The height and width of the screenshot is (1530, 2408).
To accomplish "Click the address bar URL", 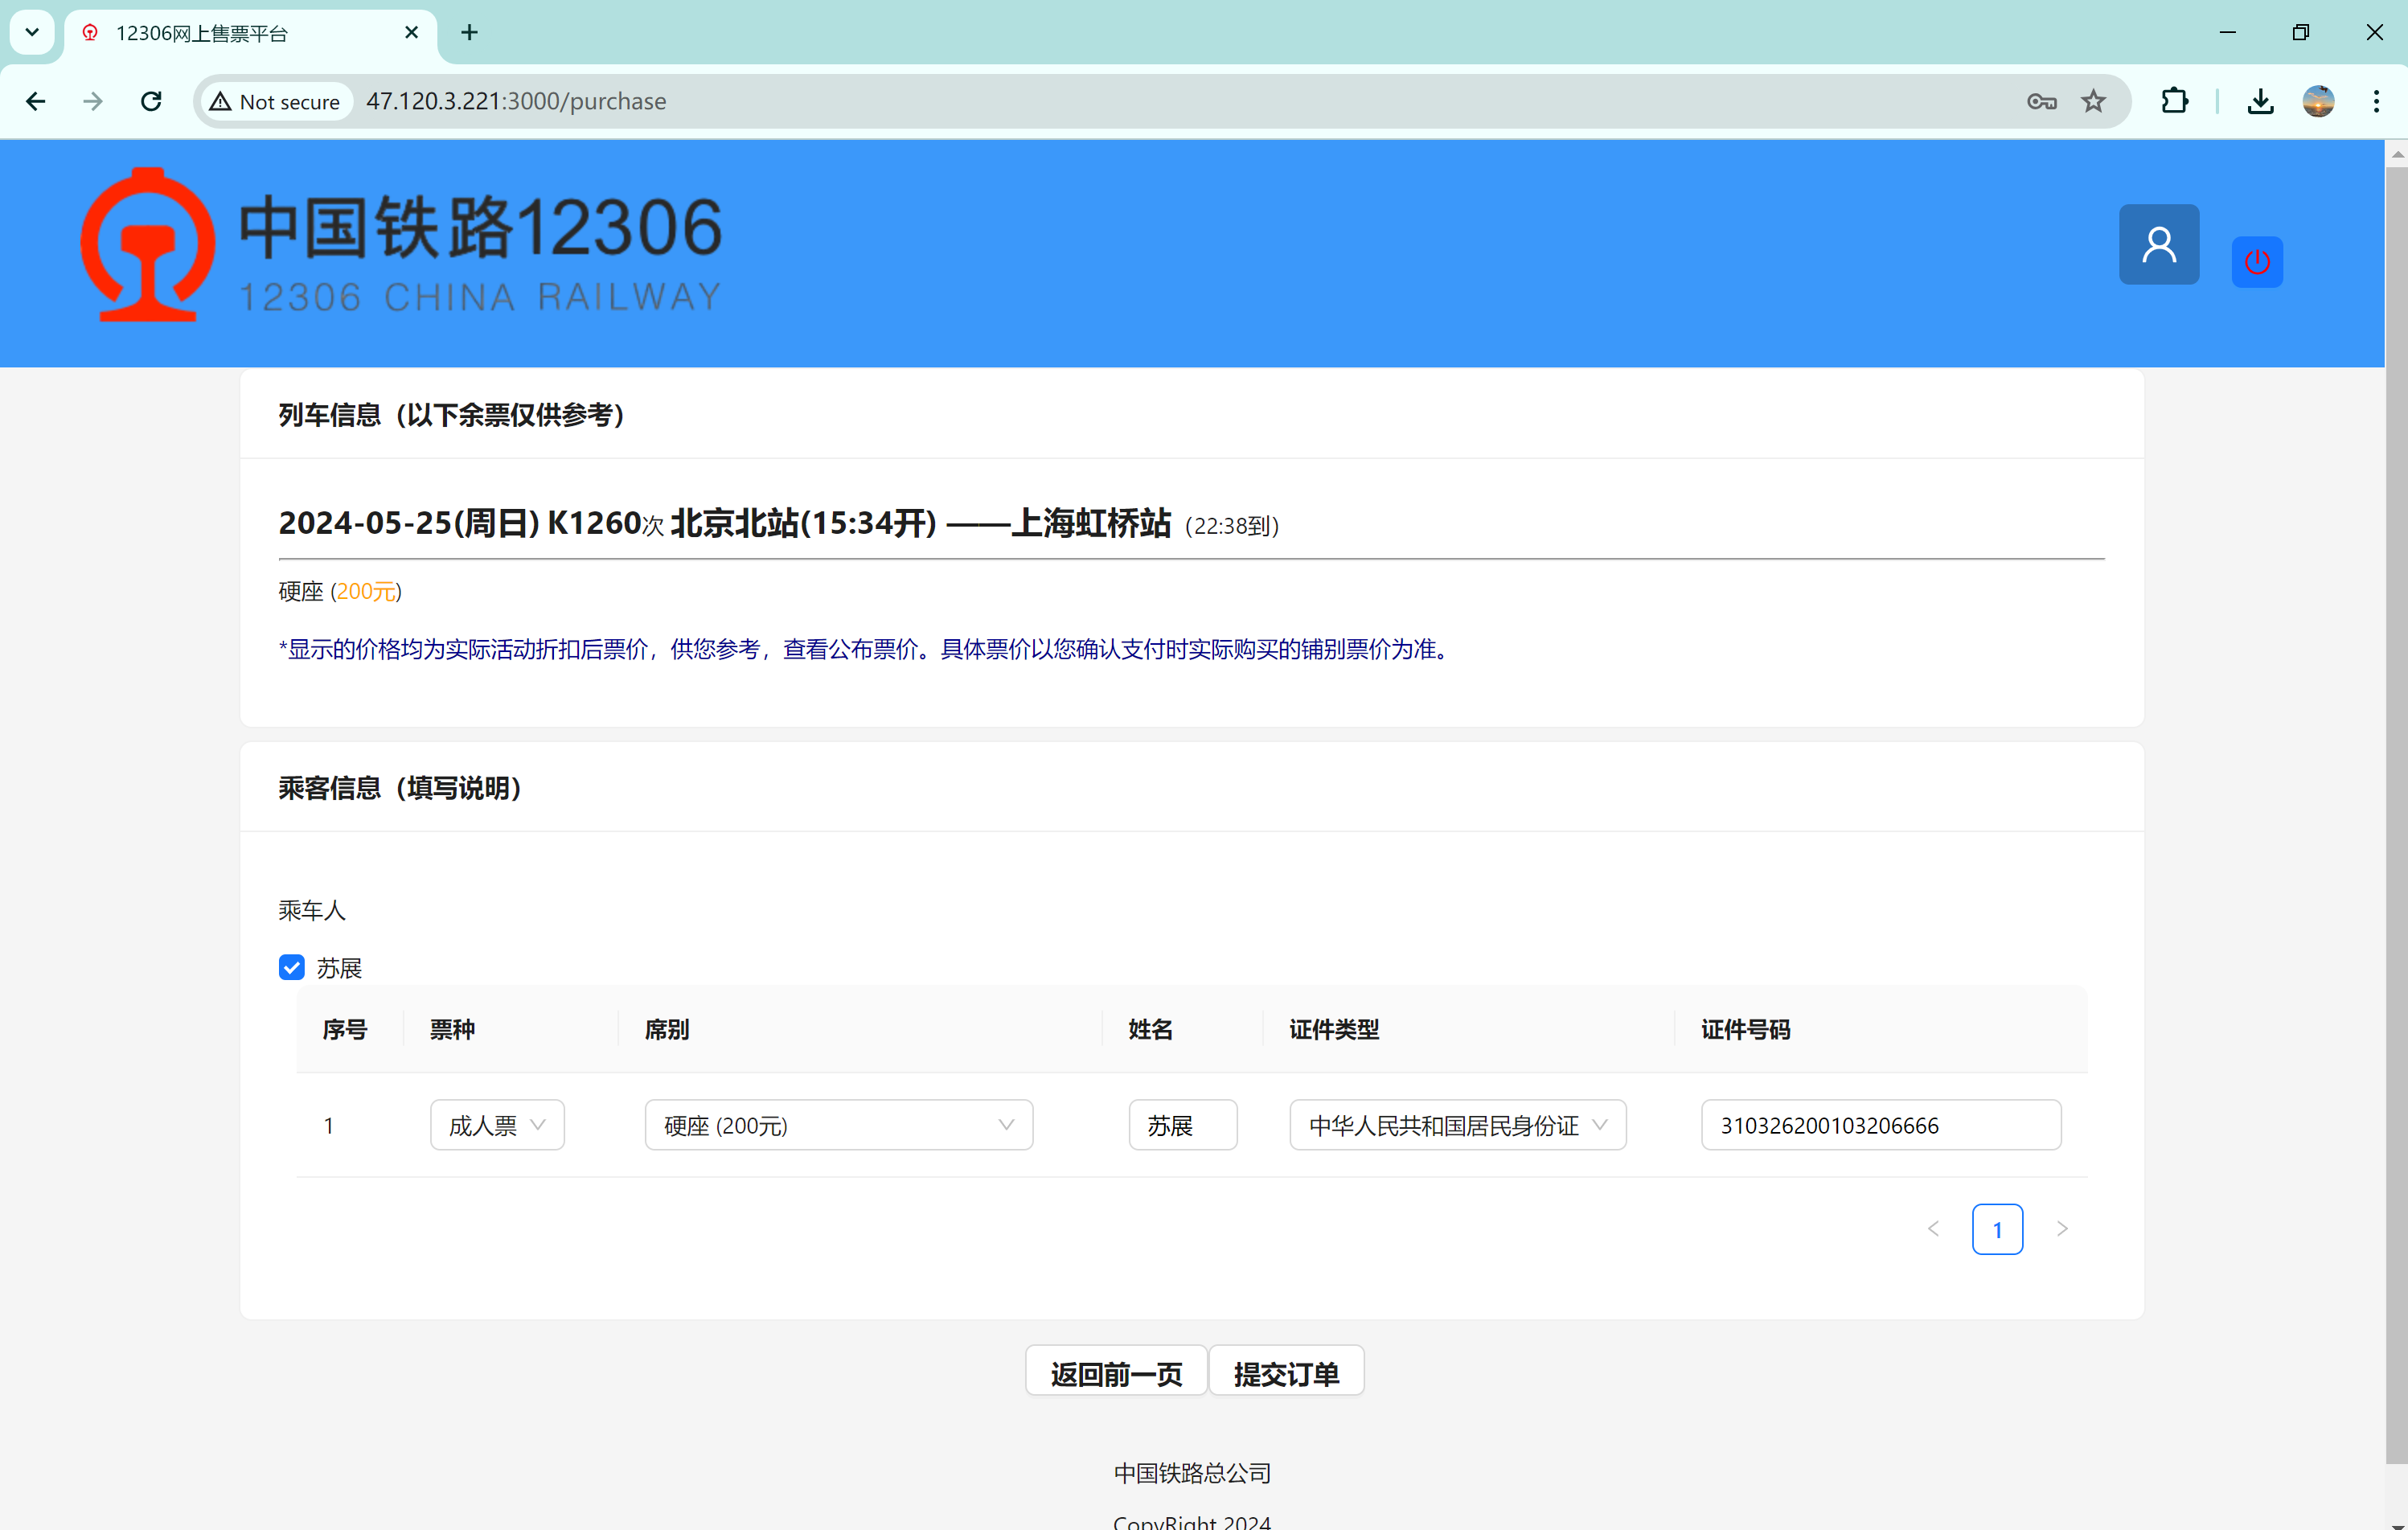I will (516, 101).
